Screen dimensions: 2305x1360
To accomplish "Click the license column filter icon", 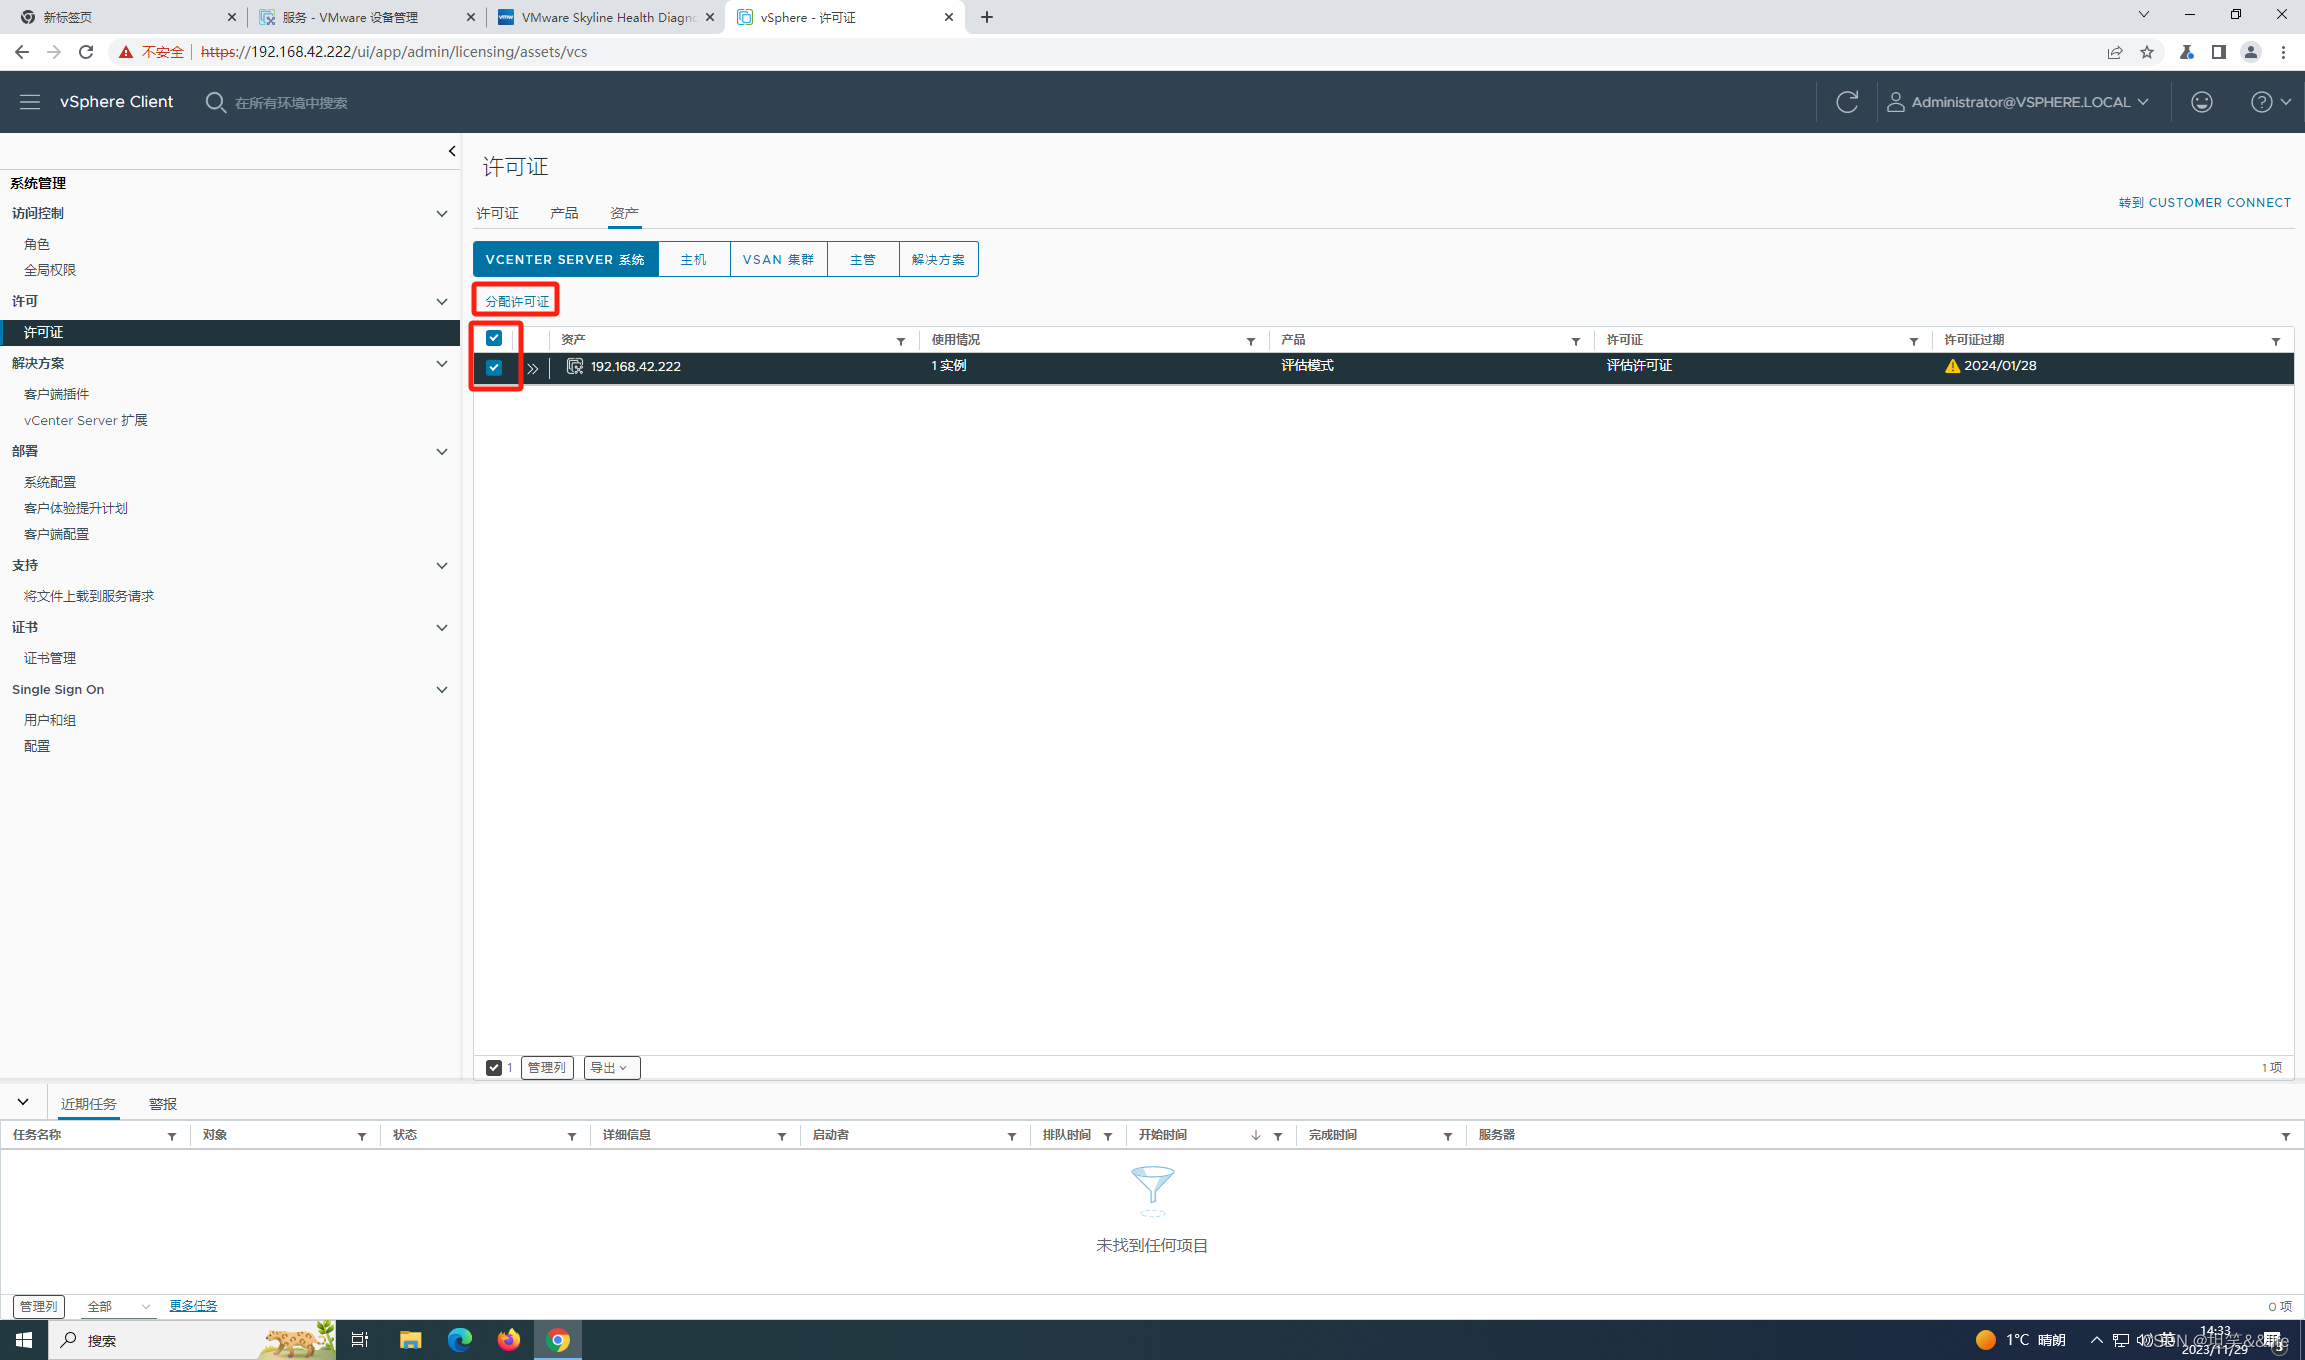I will [1914, 341].
